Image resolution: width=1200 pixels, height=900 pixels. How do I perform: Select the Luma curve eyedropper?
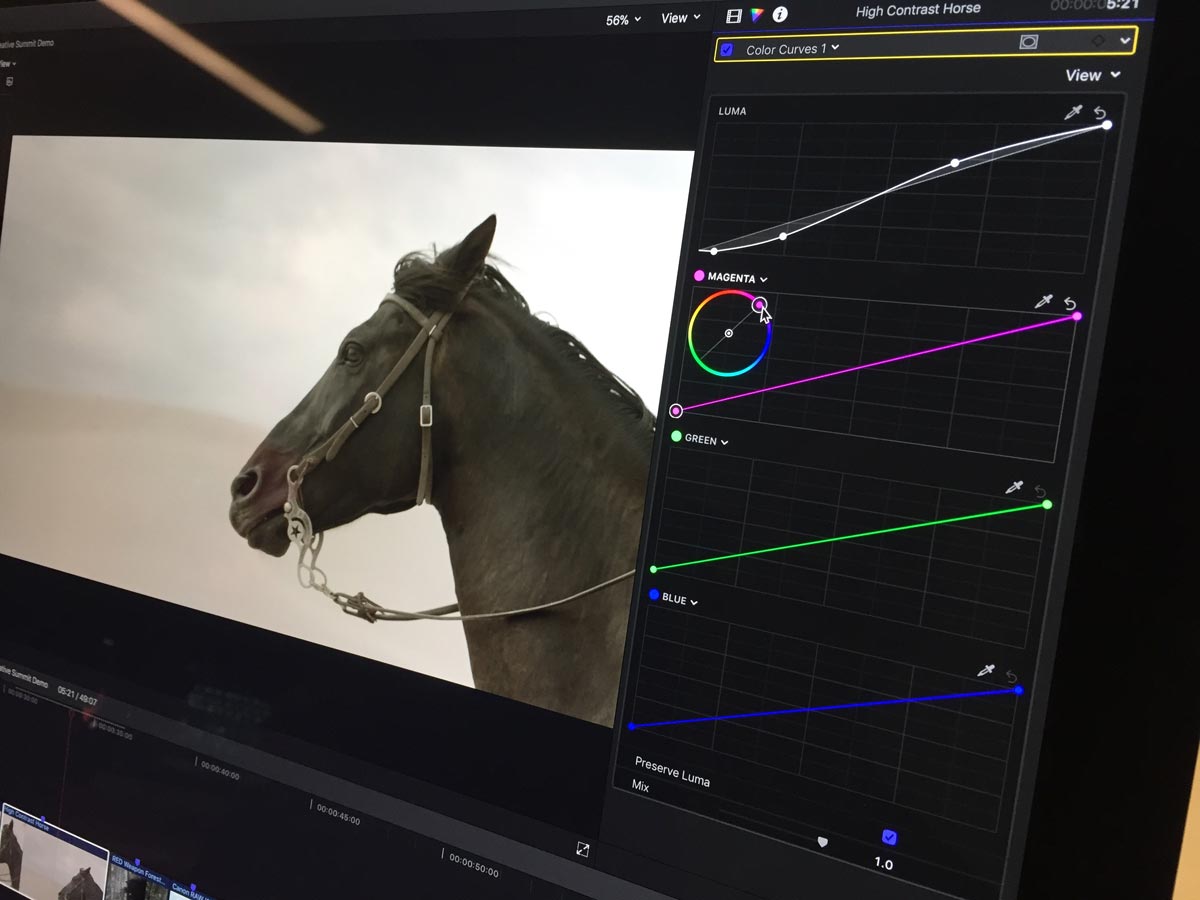coord(1073,112)
